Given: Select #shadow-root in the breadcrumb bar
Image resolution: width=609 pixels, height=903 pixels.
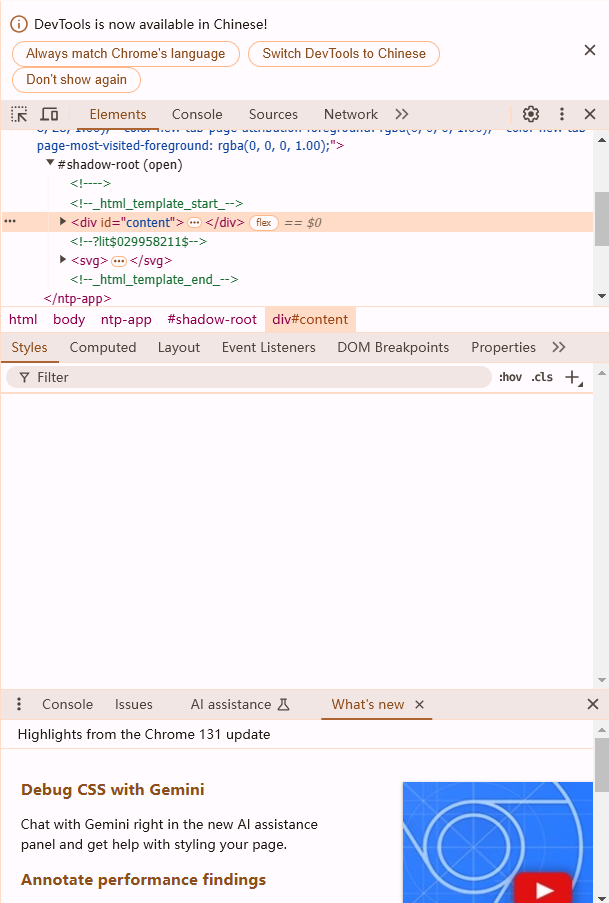Looking at the screenshot, I should [212, 320].
